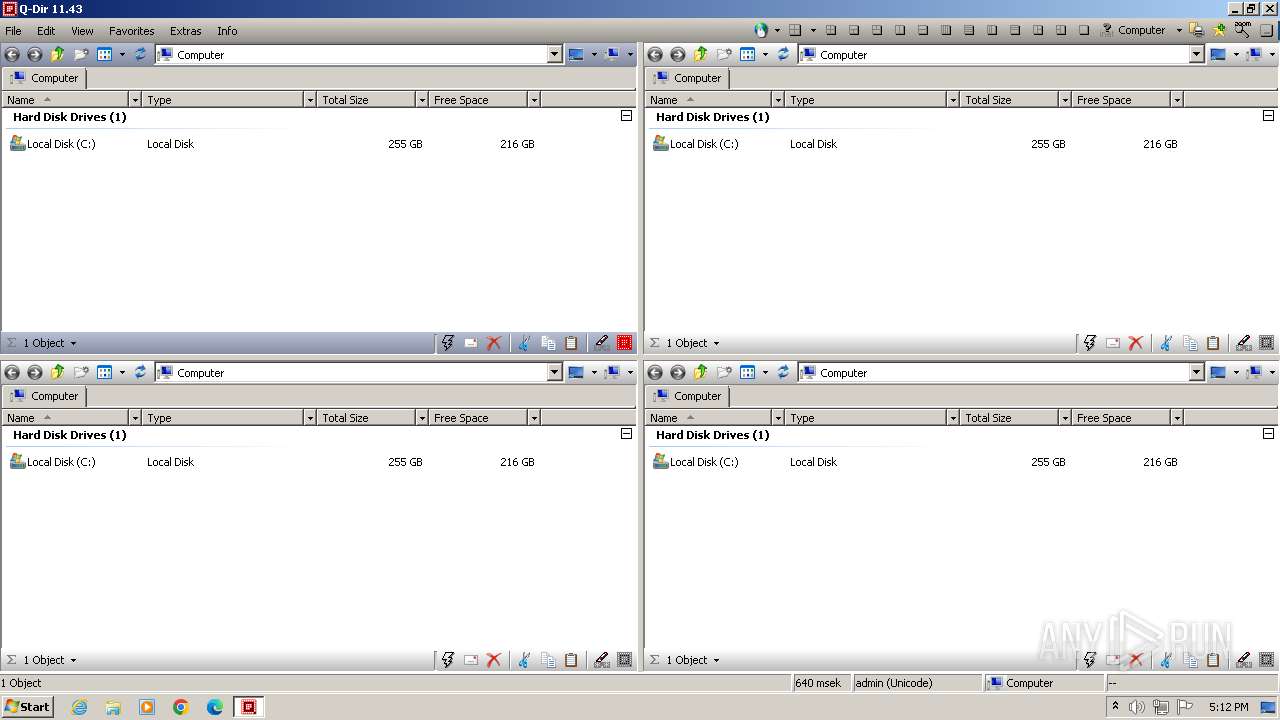Select Local Disk (C:) in bottom-right pane
This screenshot has width=1280, height=720.
(x=696, y=462)
